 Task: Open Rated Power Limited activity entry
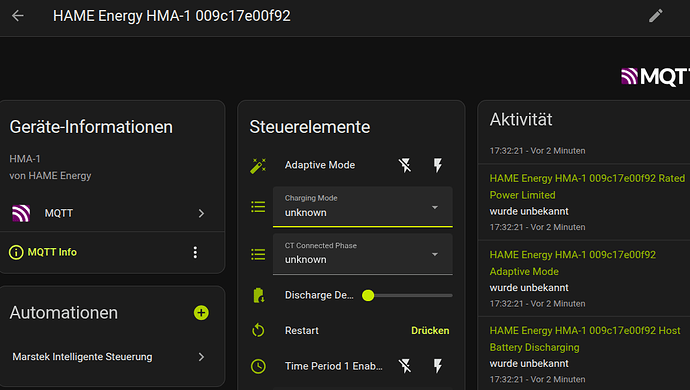coord(587,187)
